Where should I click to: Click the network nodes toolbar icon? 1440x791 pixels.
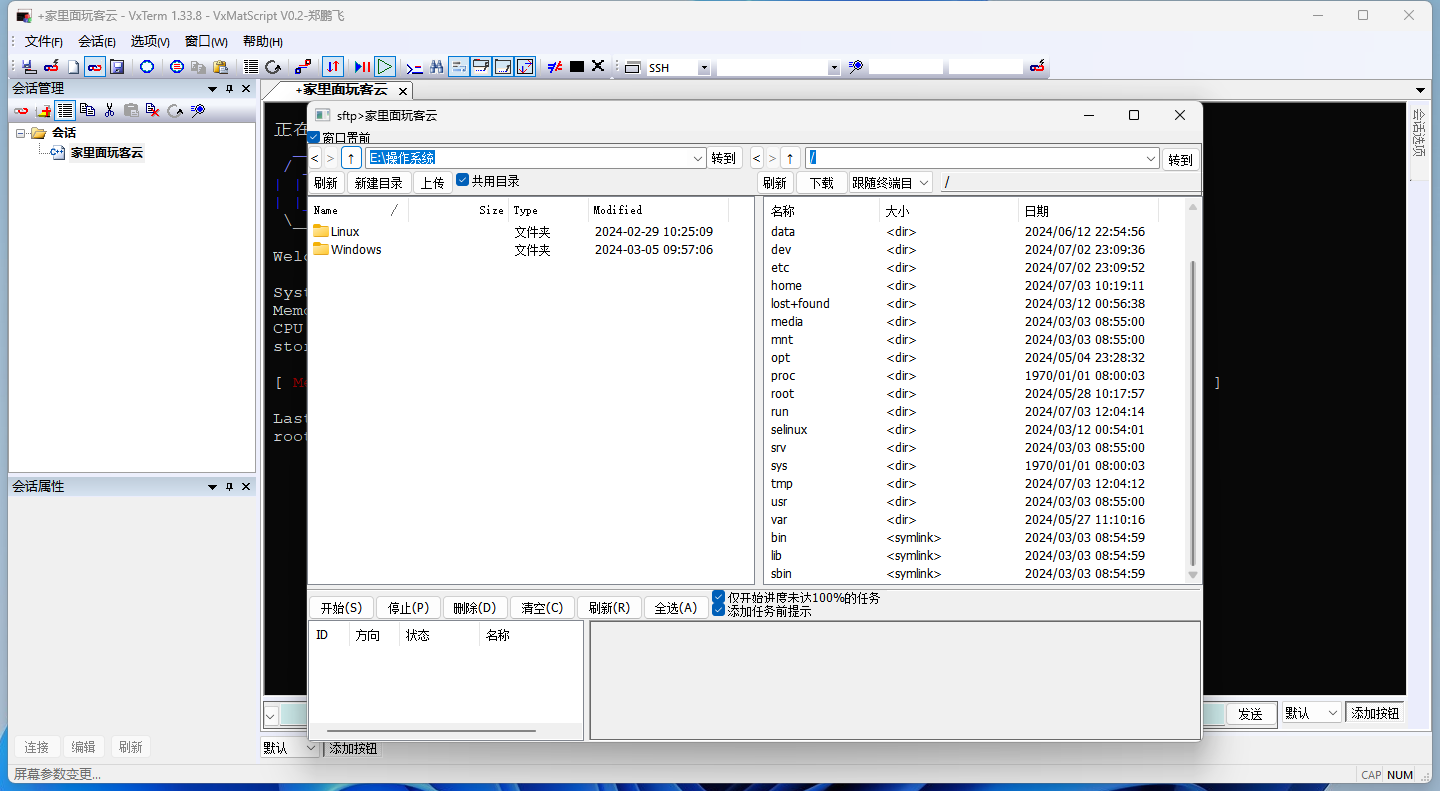[x=303, y=67]
